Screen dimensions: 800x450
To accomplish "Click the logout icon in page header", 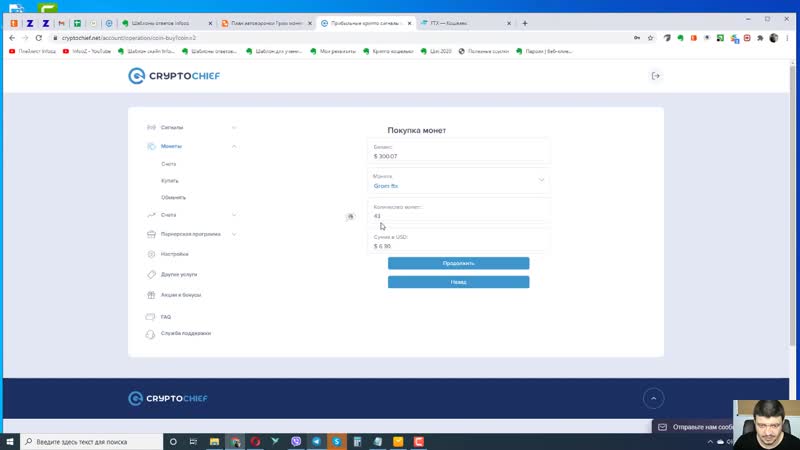I will 656,76.
